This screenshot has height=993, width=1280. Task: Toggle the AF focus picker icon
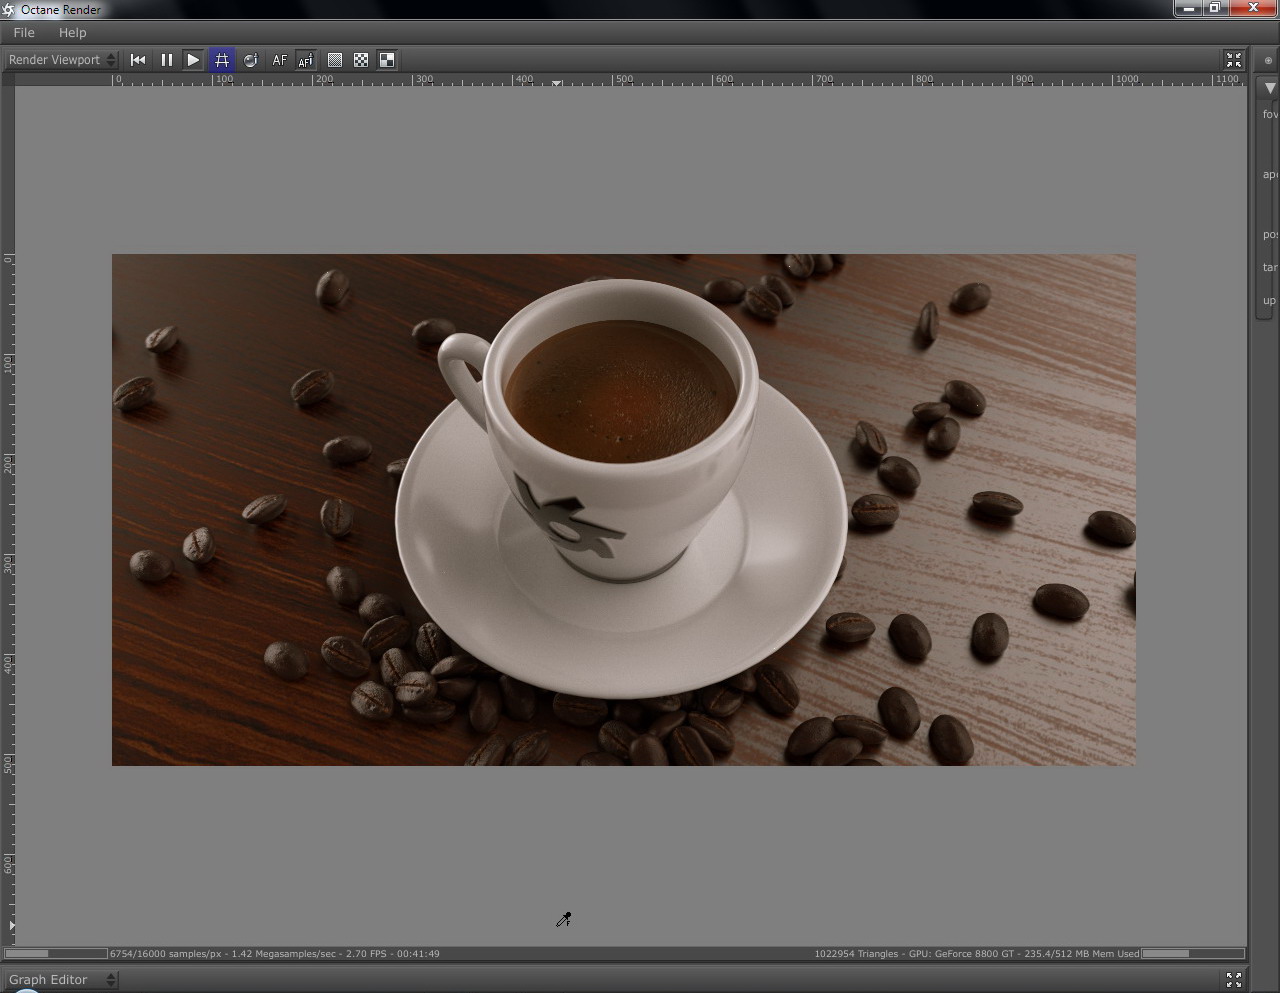point(306,60)
